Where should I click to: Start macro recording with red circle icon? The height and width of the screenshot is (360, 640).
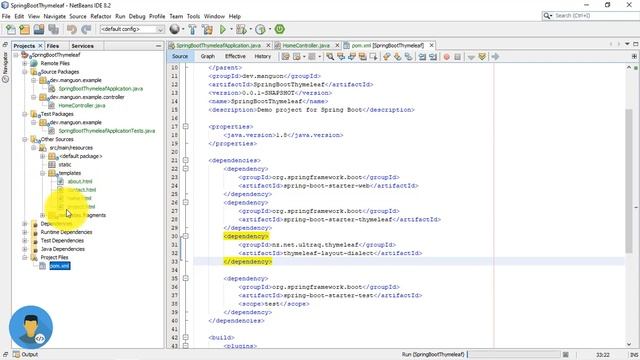447,57
